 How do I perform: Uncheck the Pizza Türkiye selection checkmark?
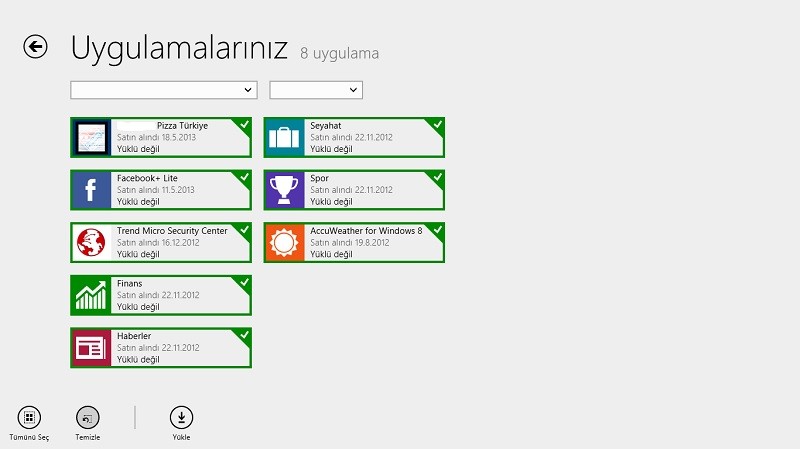pos(244,124)
